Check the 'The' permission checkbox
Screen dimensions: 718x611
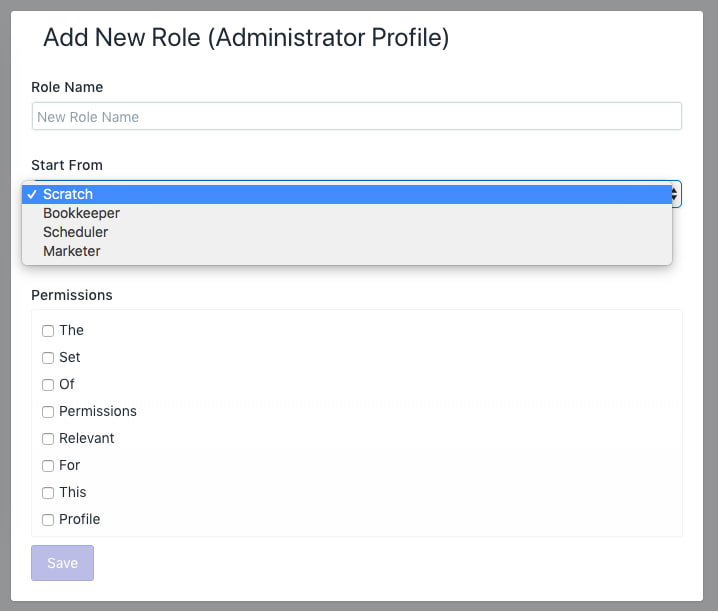[x=48, y=331]
